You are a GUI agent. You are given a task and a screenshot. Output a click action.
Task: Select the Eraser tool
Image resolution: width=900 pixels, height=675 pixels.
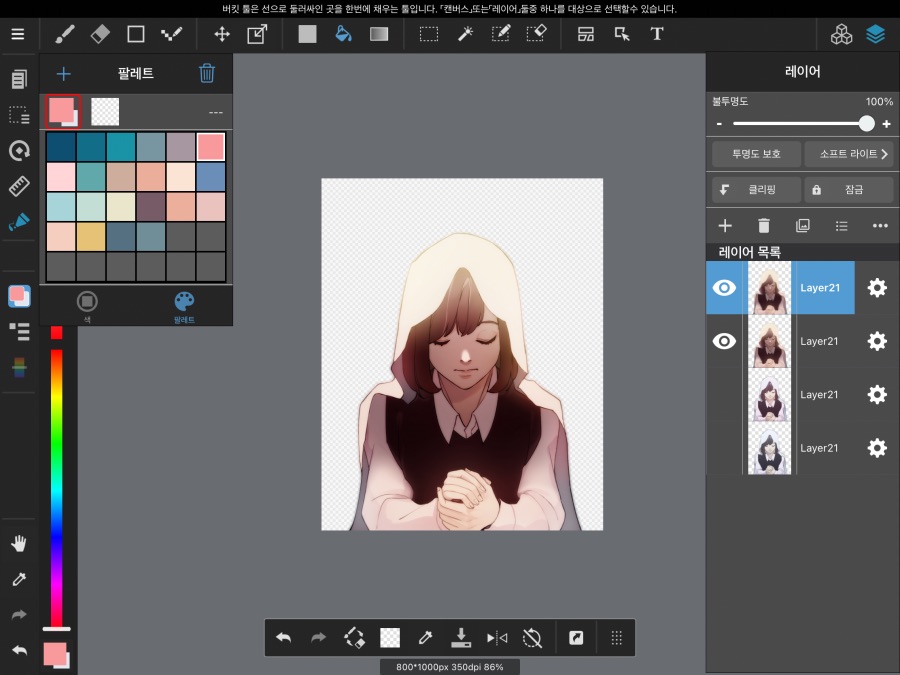pos(99,33)
